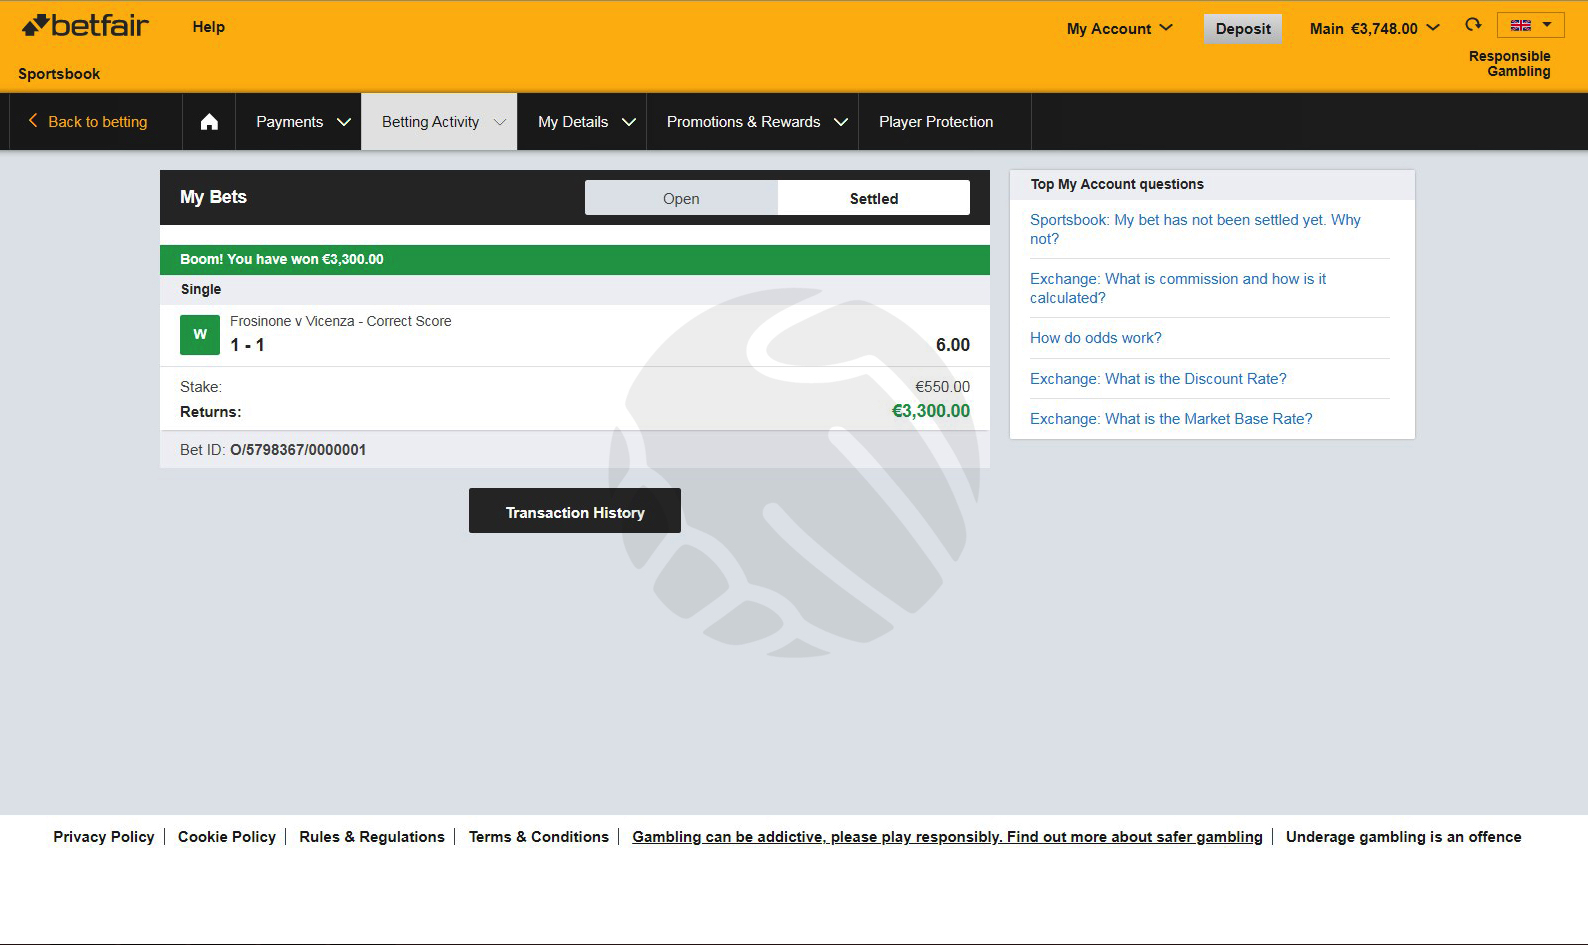Expand the Betting Activity menu chevron
This screenshot has width=1588, height=945.
point(500,122)
